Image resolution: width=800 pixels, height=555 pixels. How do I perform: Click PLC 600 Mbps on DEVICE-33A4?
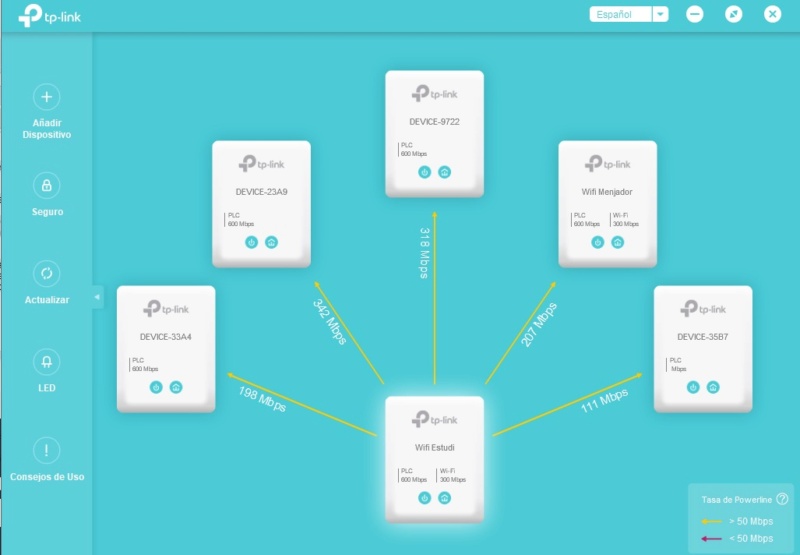click(x=144, y=365)
